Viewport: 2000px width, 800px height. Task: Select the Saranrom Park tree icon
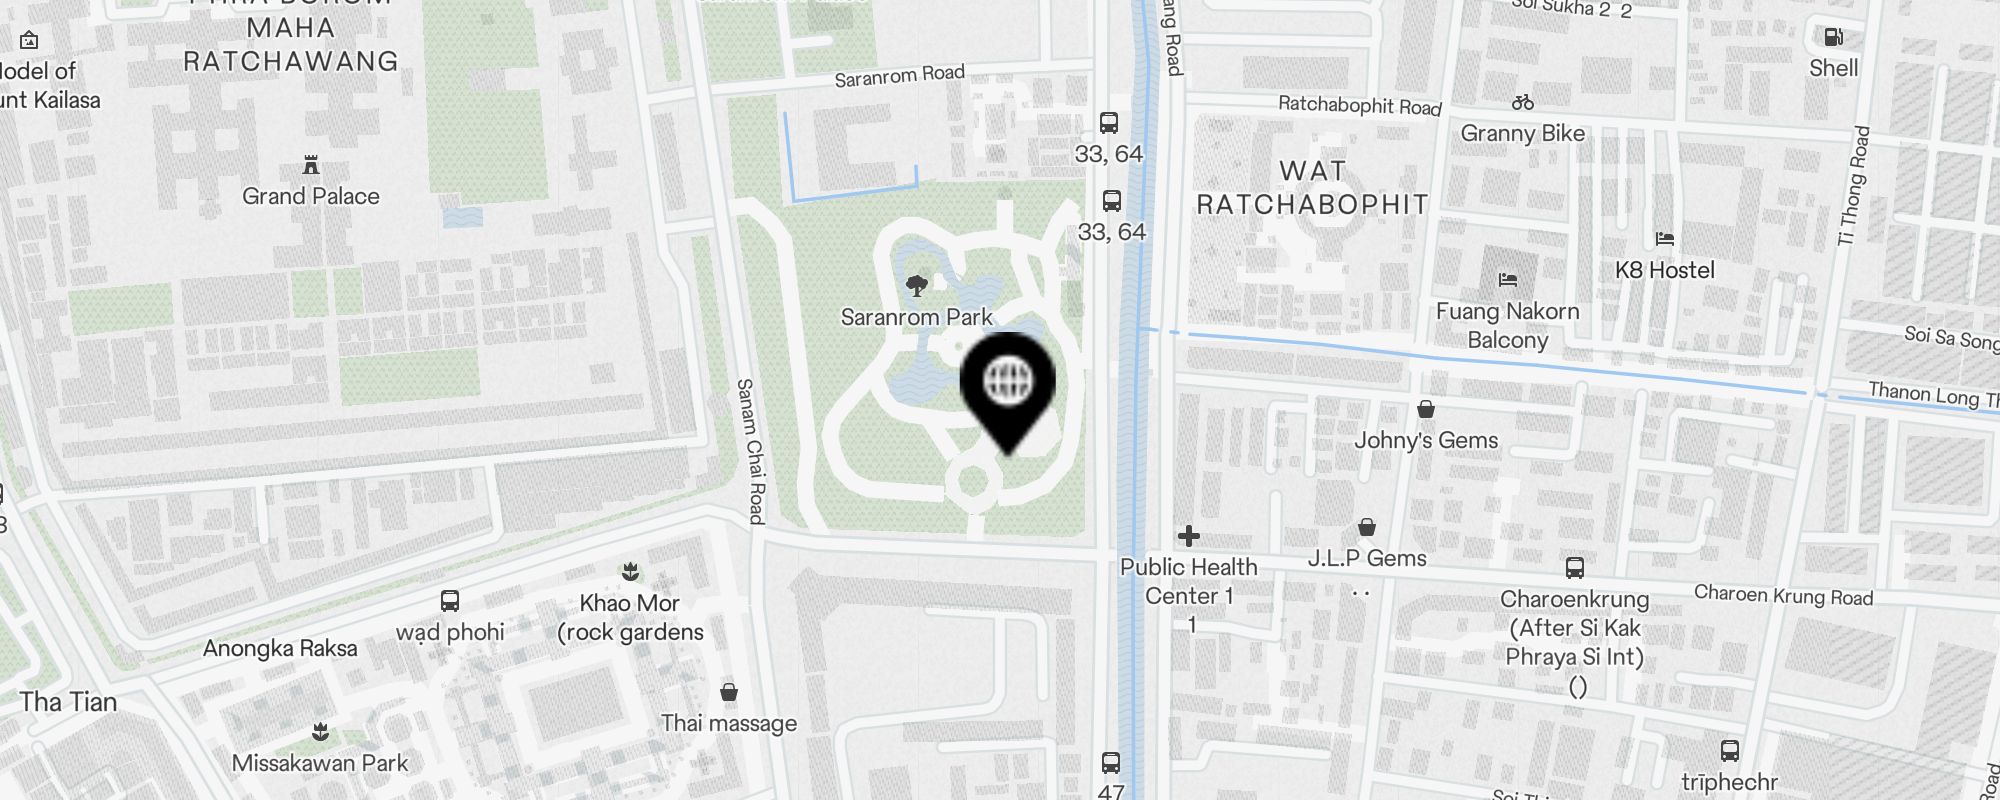[916, 287]
